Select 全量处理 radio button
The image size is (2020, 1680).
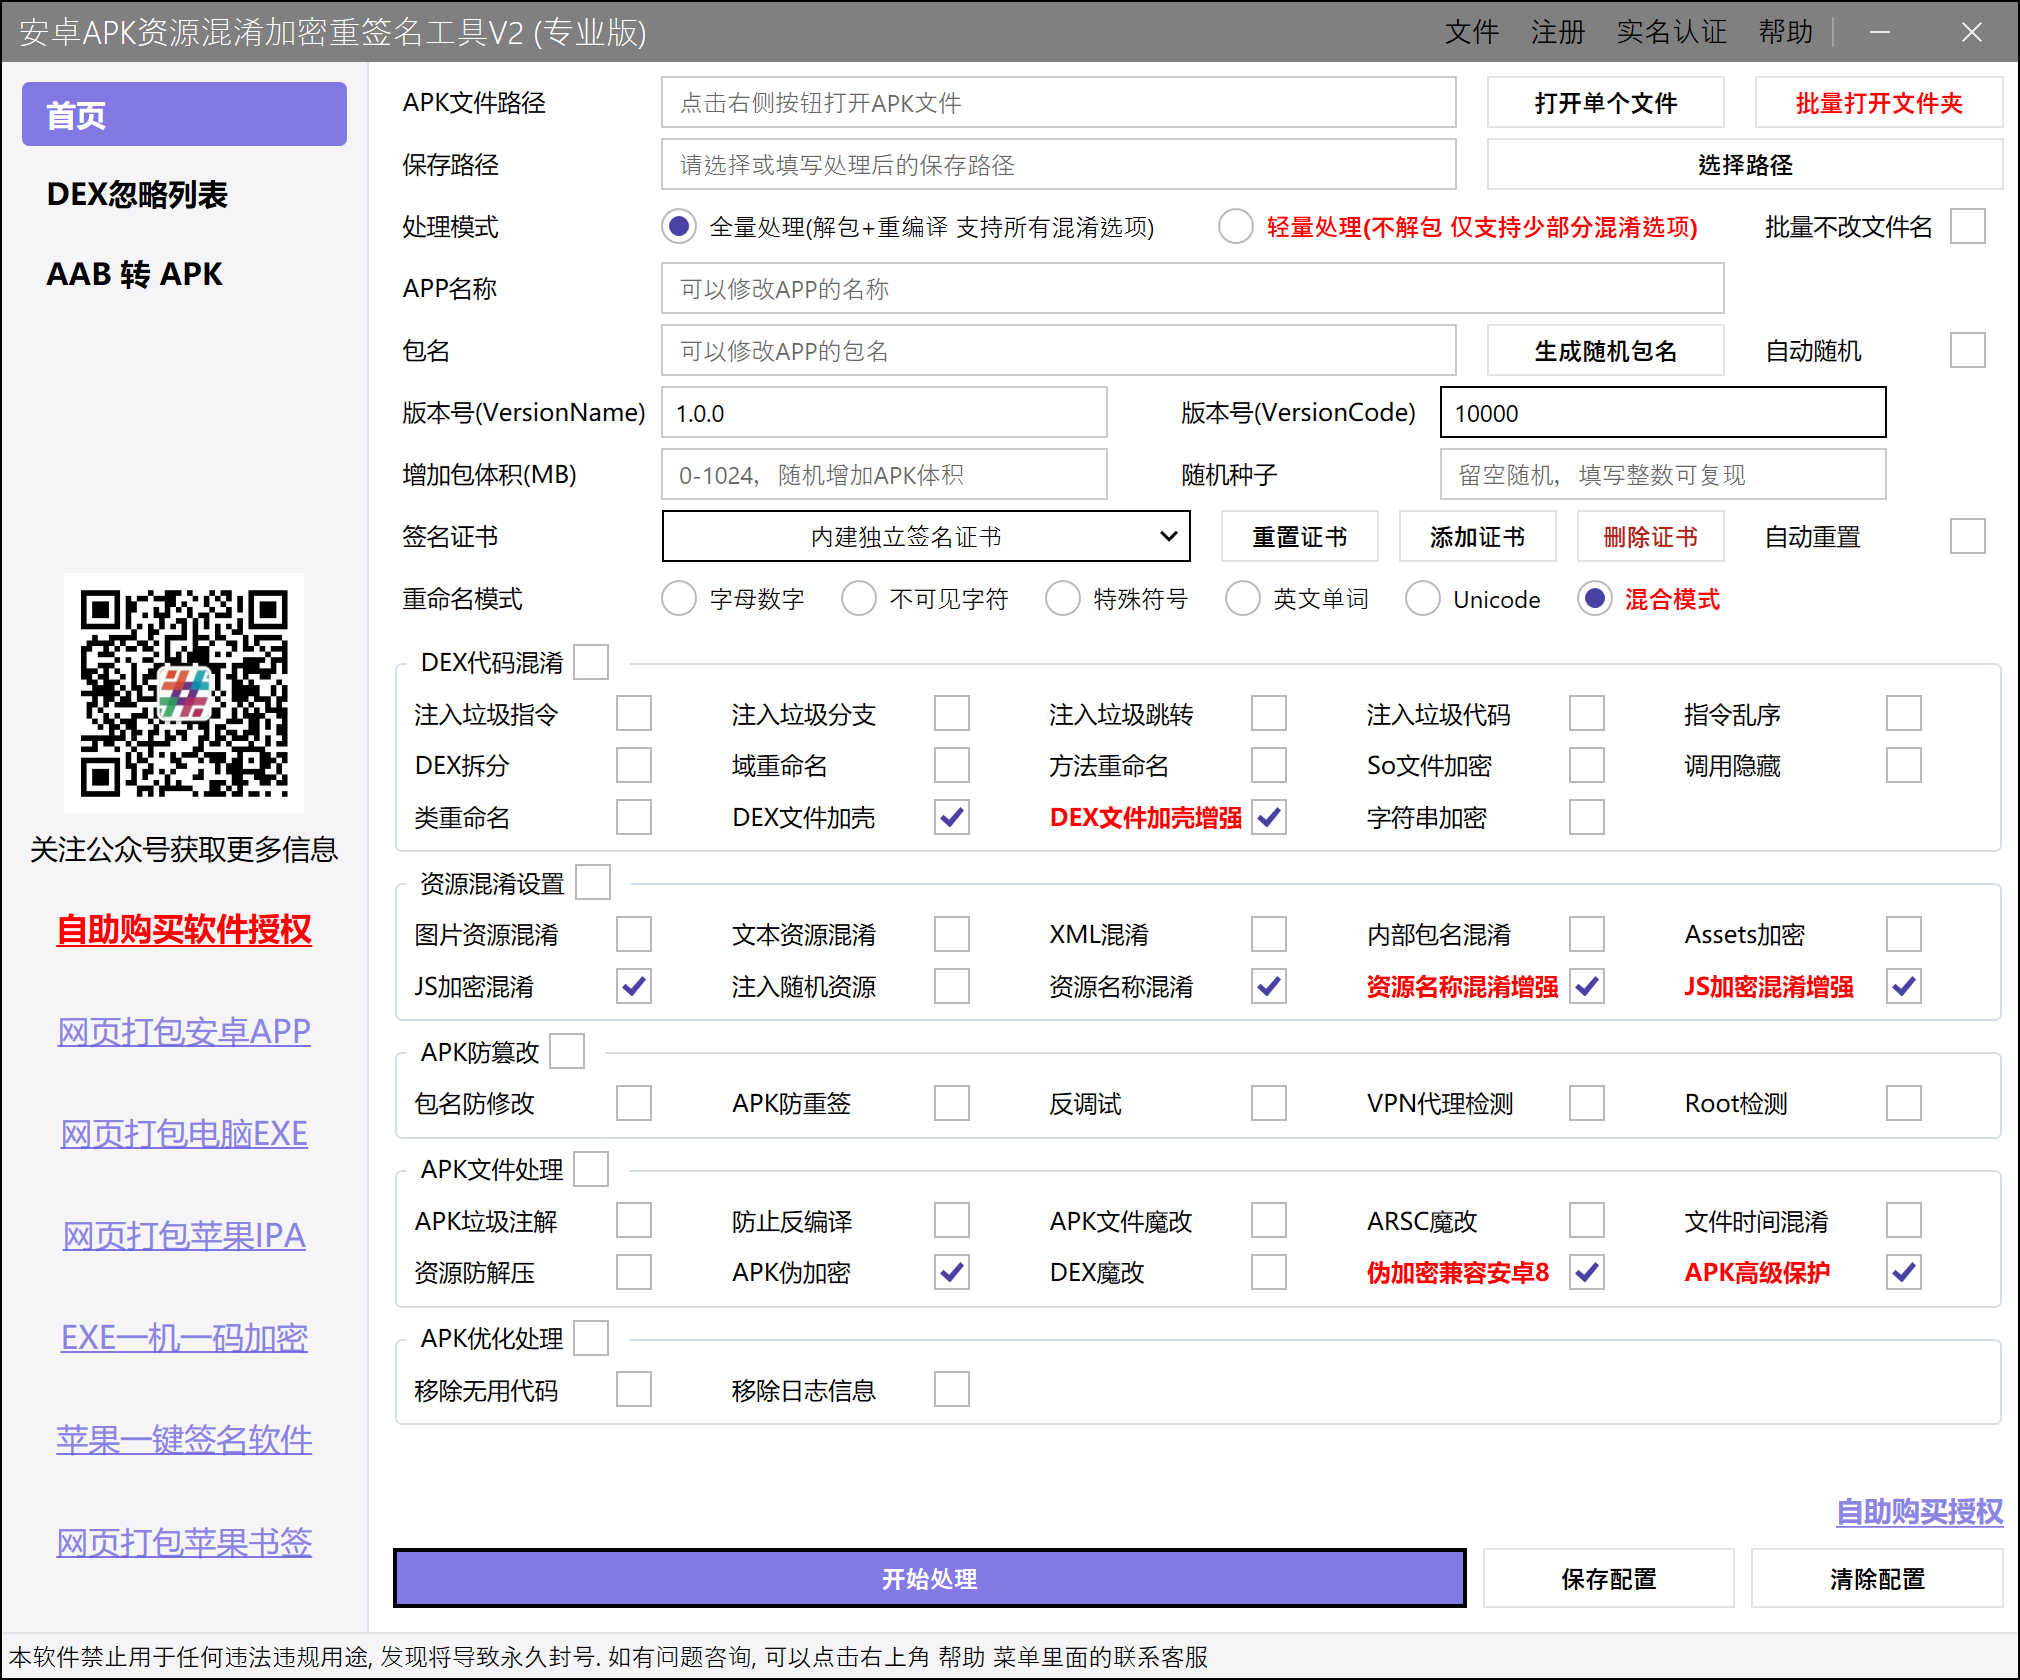click(x=679, y=227)
